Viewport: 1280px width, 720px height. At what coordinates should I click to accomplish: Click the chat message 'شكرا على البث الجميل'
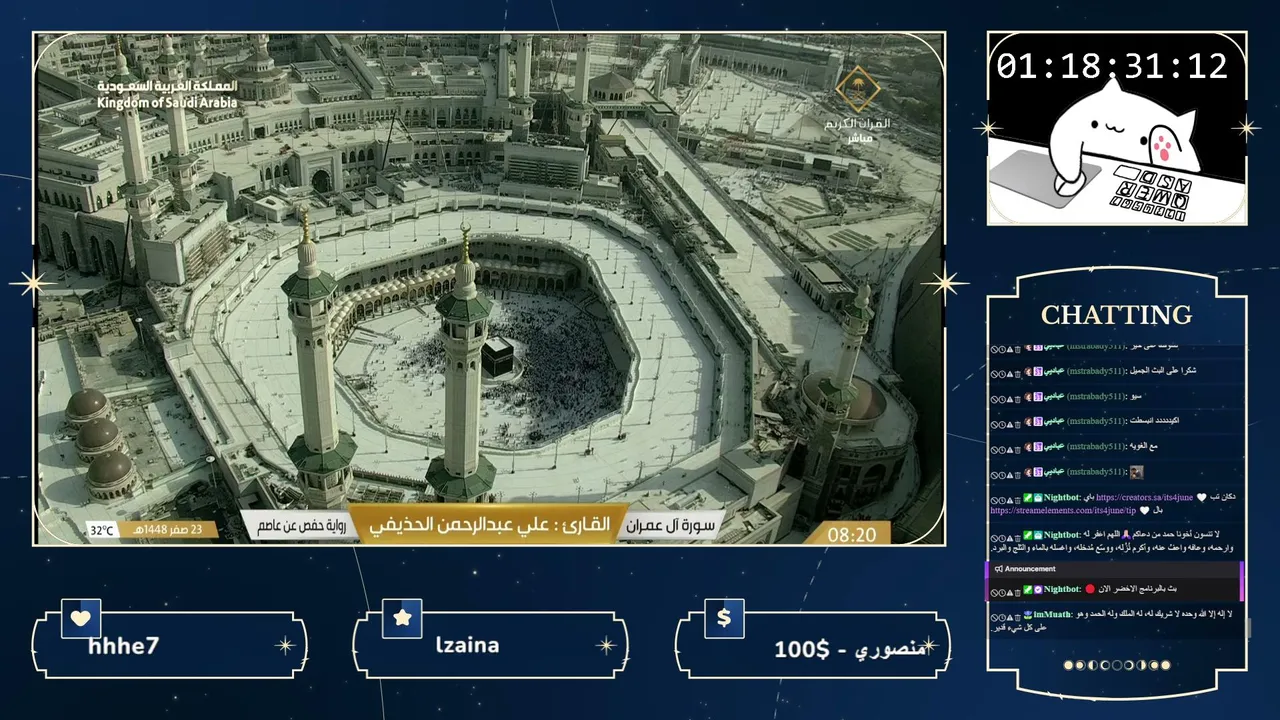[x=1161, y=371]
